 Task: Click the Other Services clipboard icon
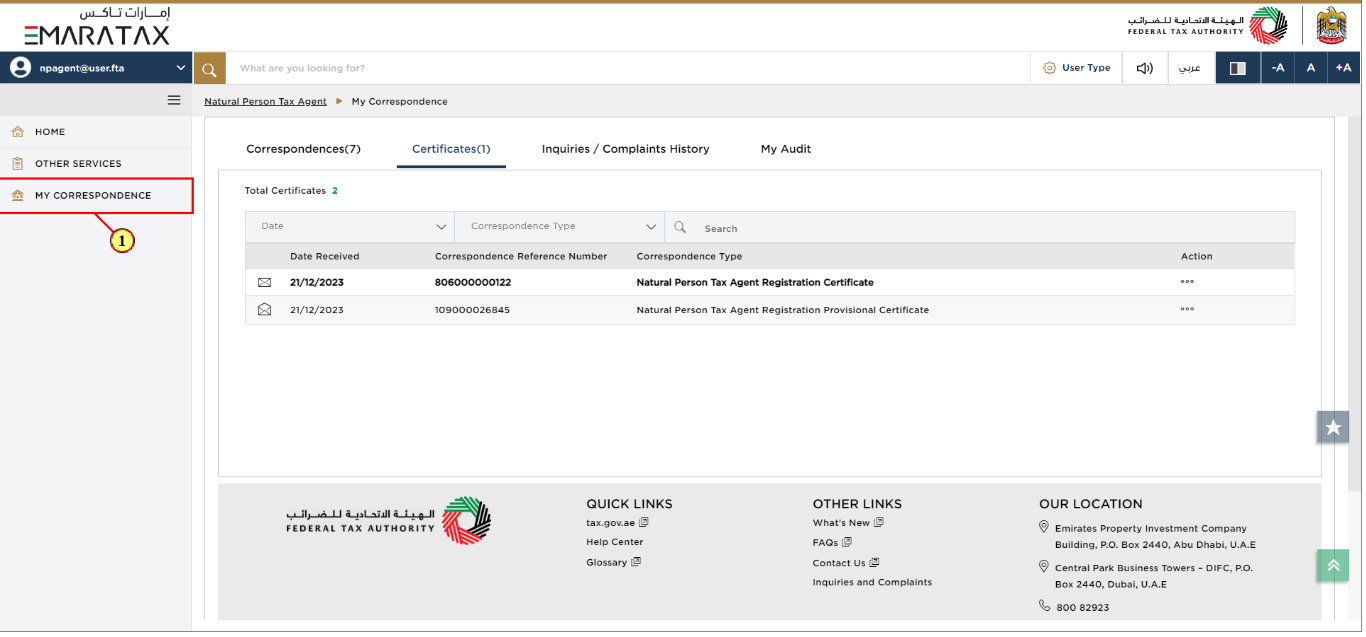(x=17, y=163)
